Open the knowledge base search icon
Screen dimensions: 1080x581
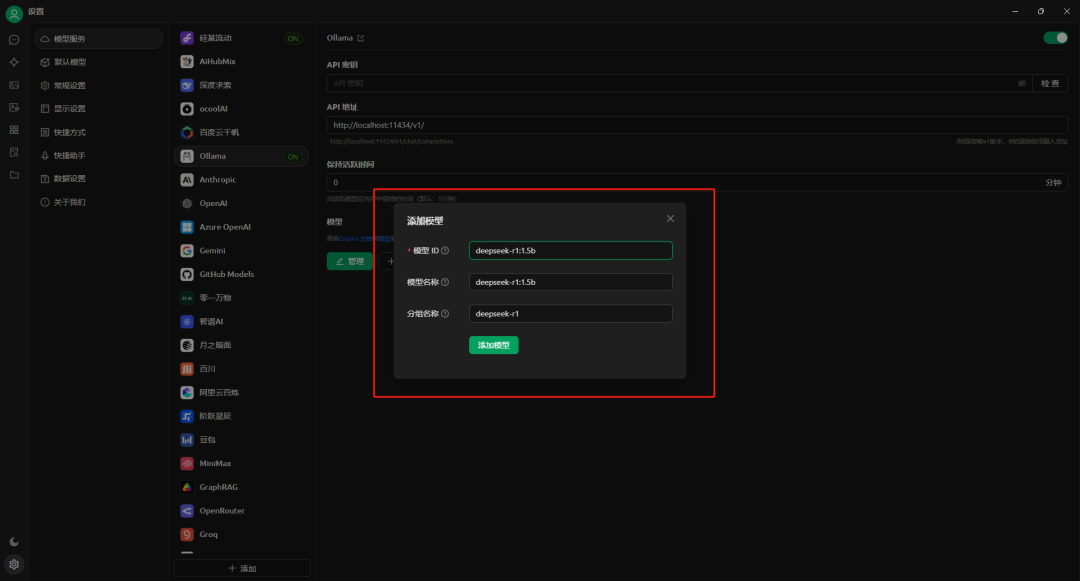[14, 153]
